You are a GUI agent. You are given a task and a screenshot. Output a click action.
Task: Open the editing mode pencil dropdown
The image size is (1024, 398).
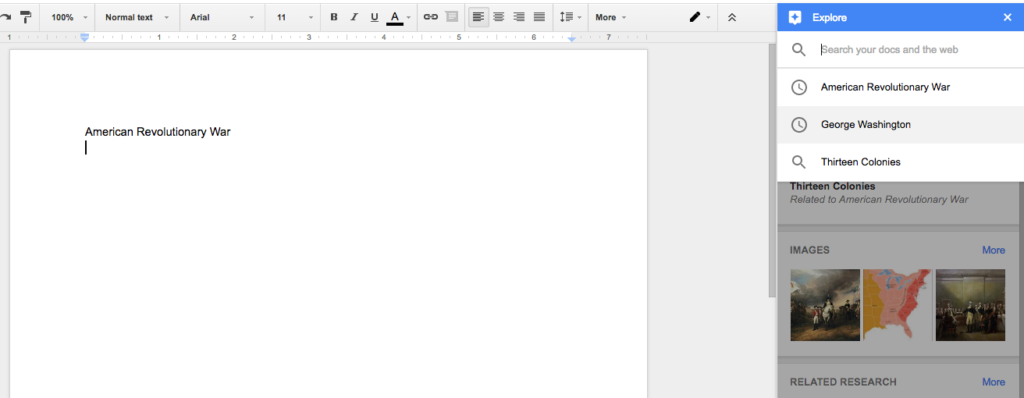tap(699, 17)
